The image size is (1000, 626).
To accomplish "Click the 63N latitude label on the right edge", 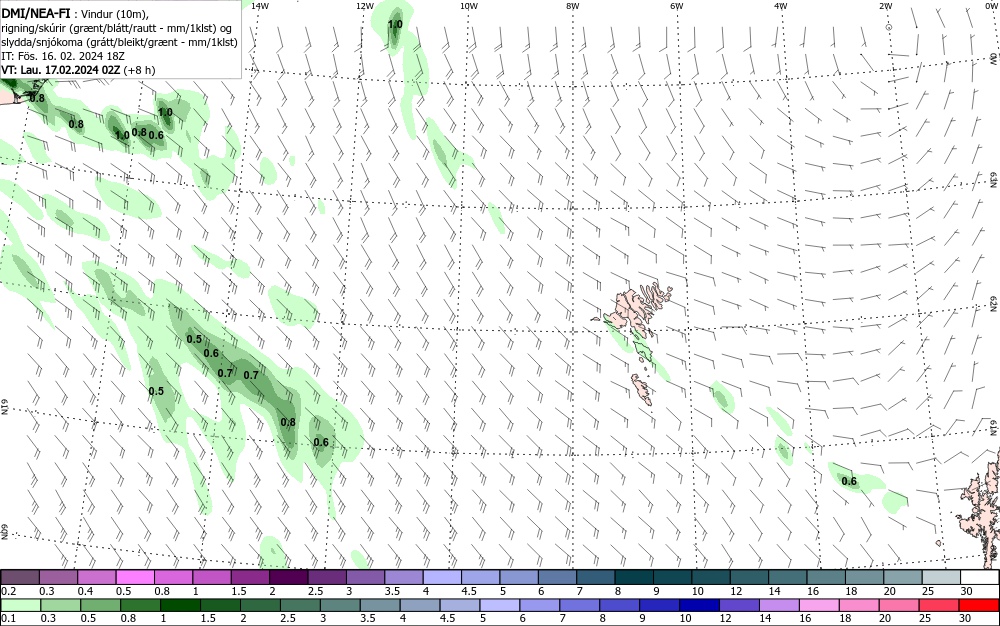I will (994, 179).
